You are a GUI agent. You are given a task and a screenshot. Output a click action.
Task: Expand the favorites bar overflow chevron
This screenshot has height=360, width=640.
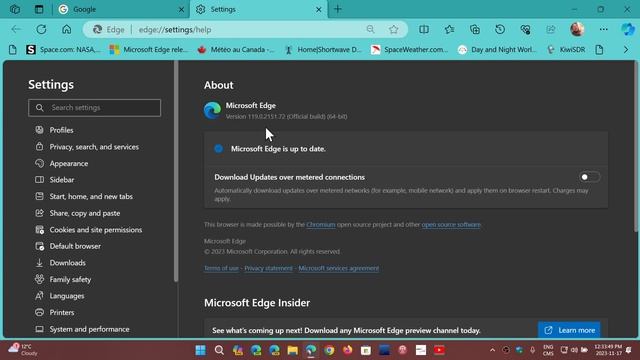(x=626, y=49)
